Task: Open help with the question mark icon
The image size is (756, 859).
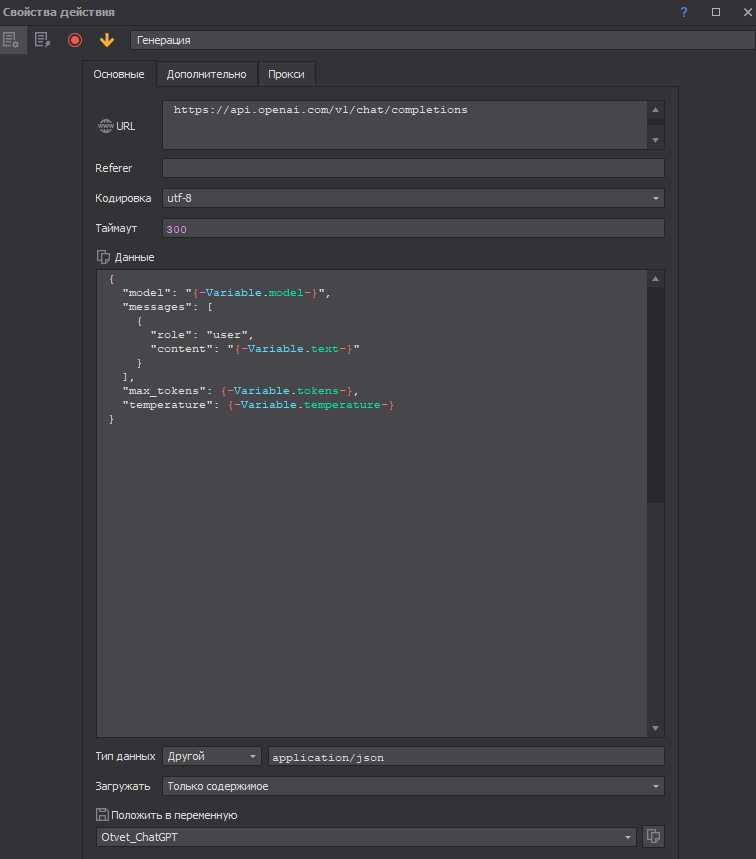Action: [x=684, y=12]
